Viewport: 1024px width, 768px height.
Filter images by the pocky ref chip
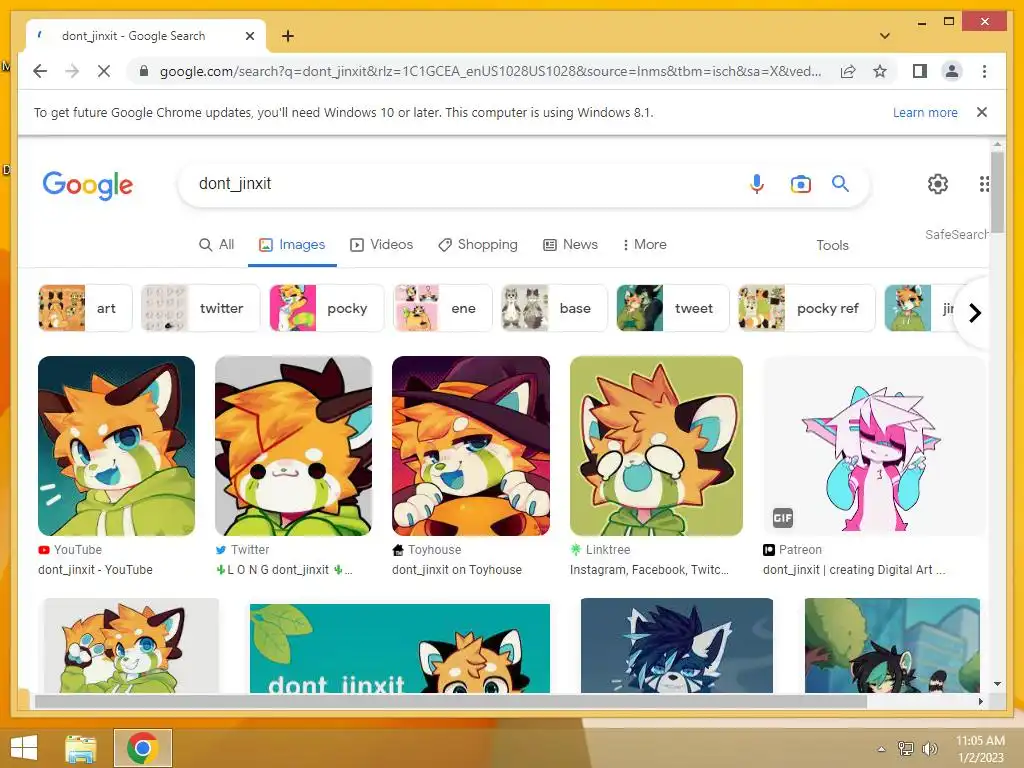coord(807,308)
